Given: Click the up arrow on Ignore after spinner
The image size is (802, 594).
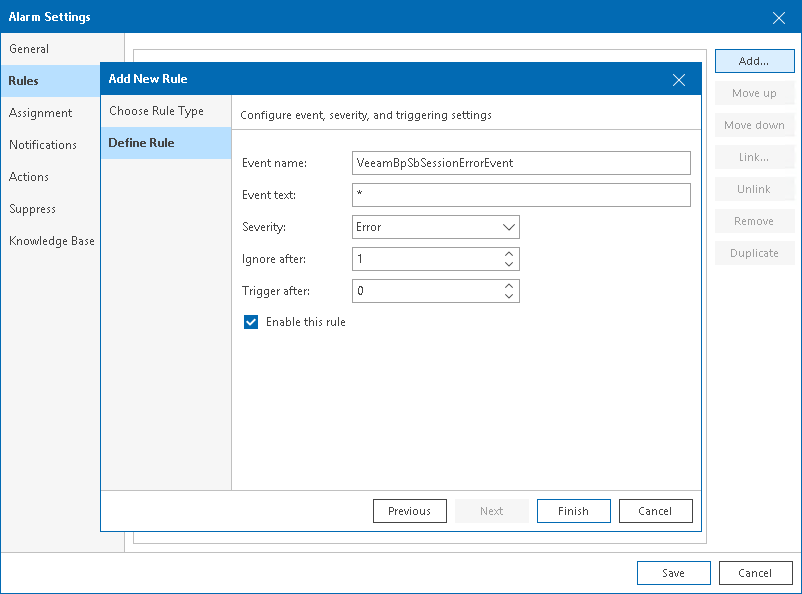Looking at the screenshot, I should coord(508,254).
